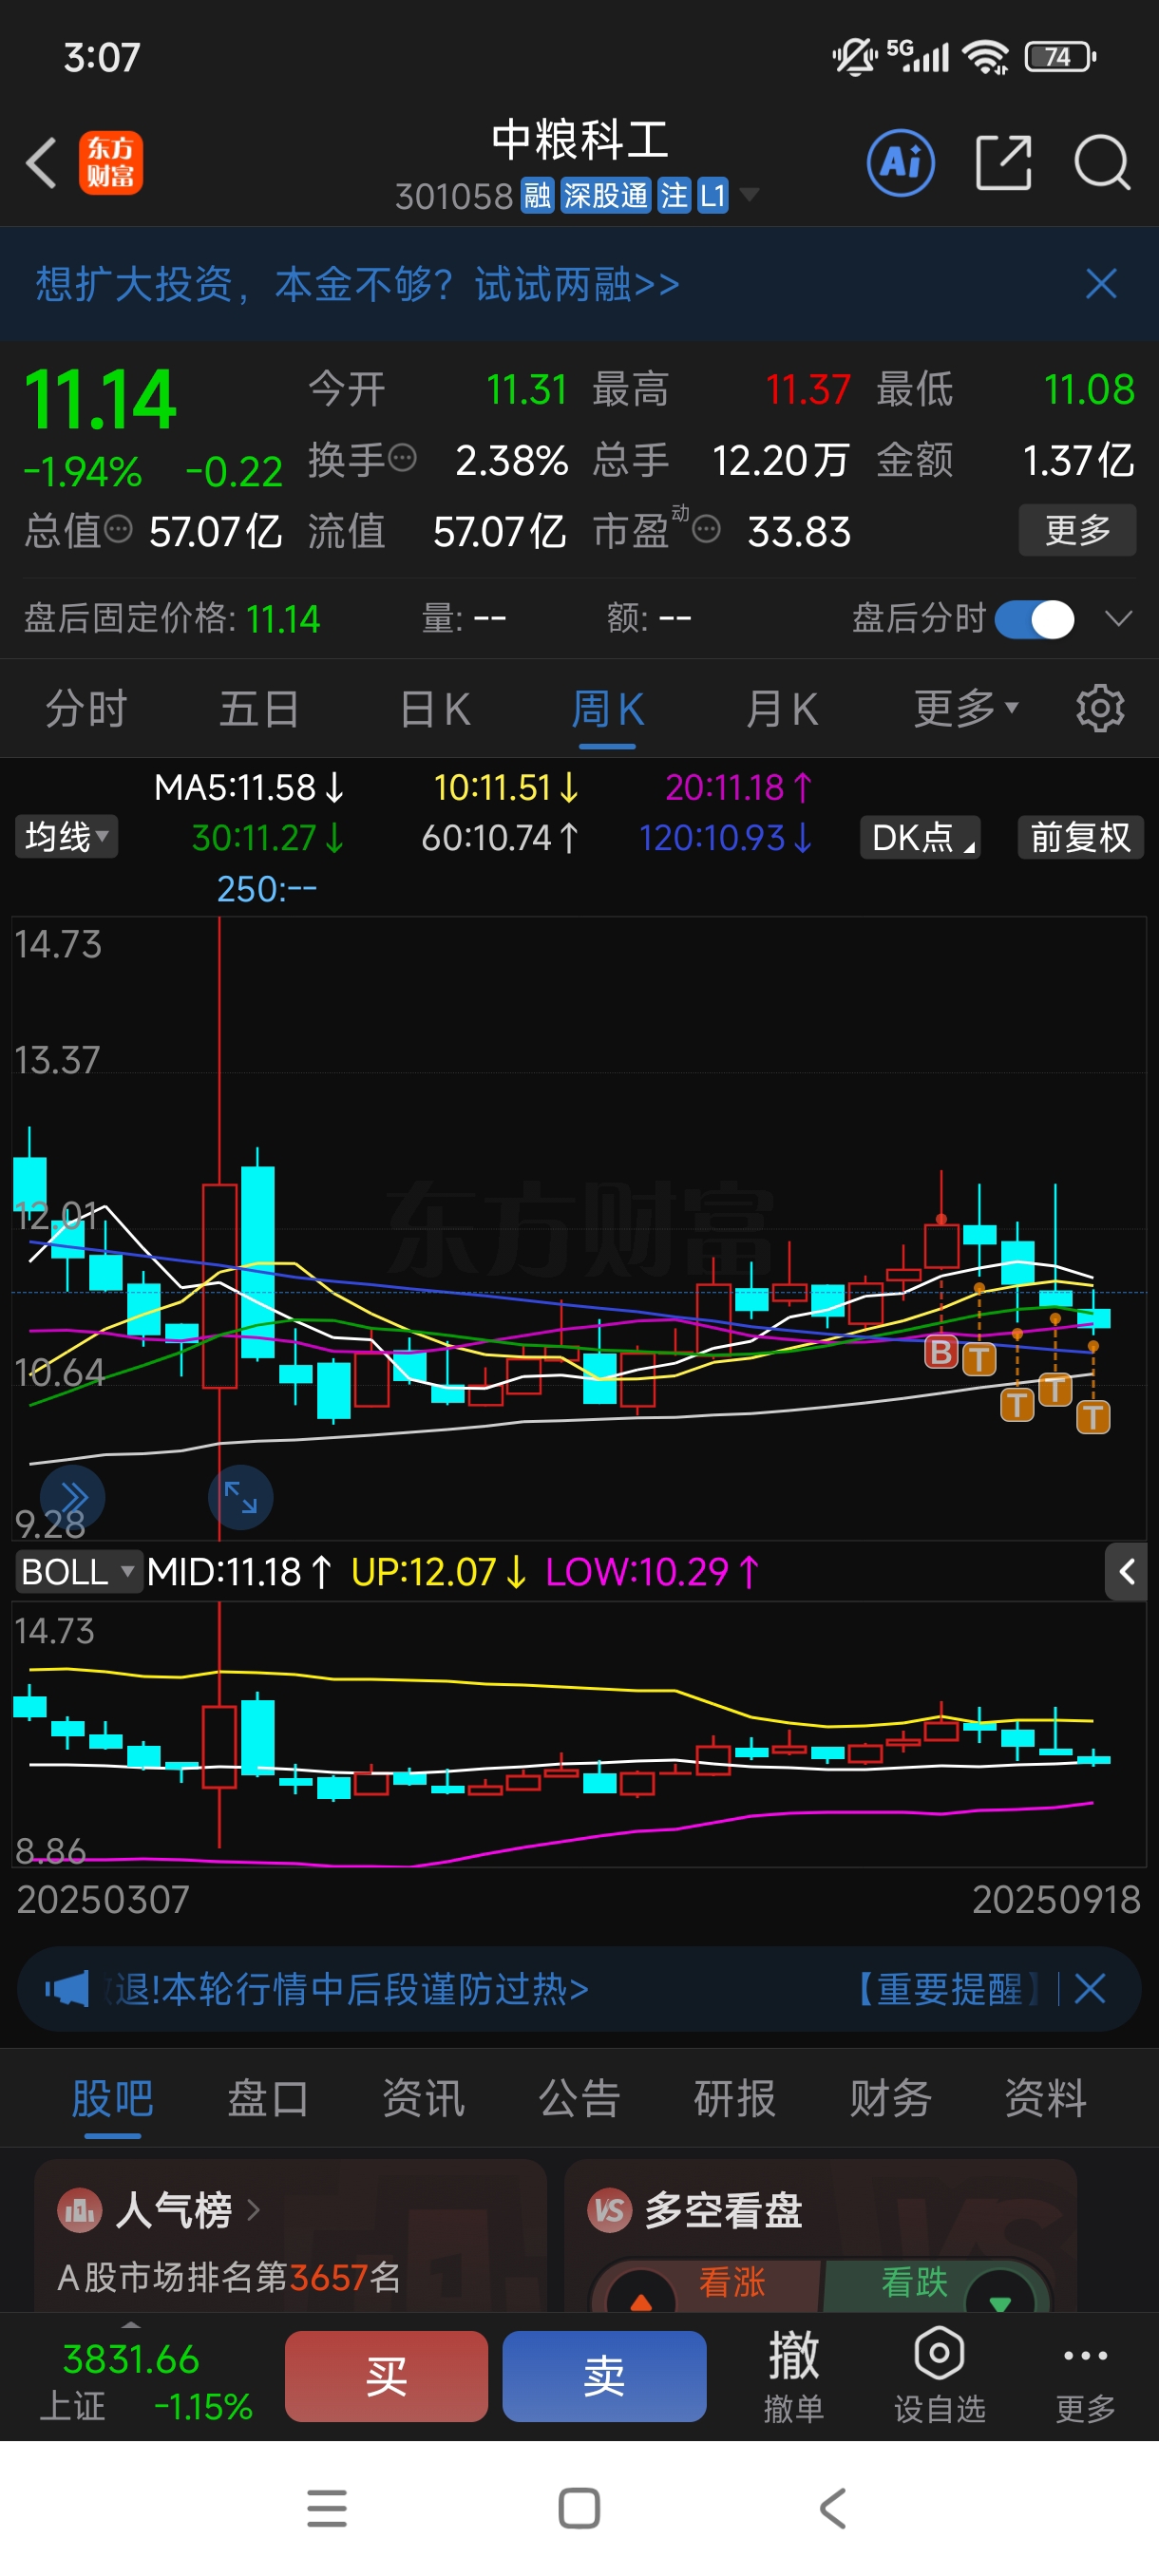Close the important reminder notice
The image size is (1159, 2576).
tap(1089, 1989)
